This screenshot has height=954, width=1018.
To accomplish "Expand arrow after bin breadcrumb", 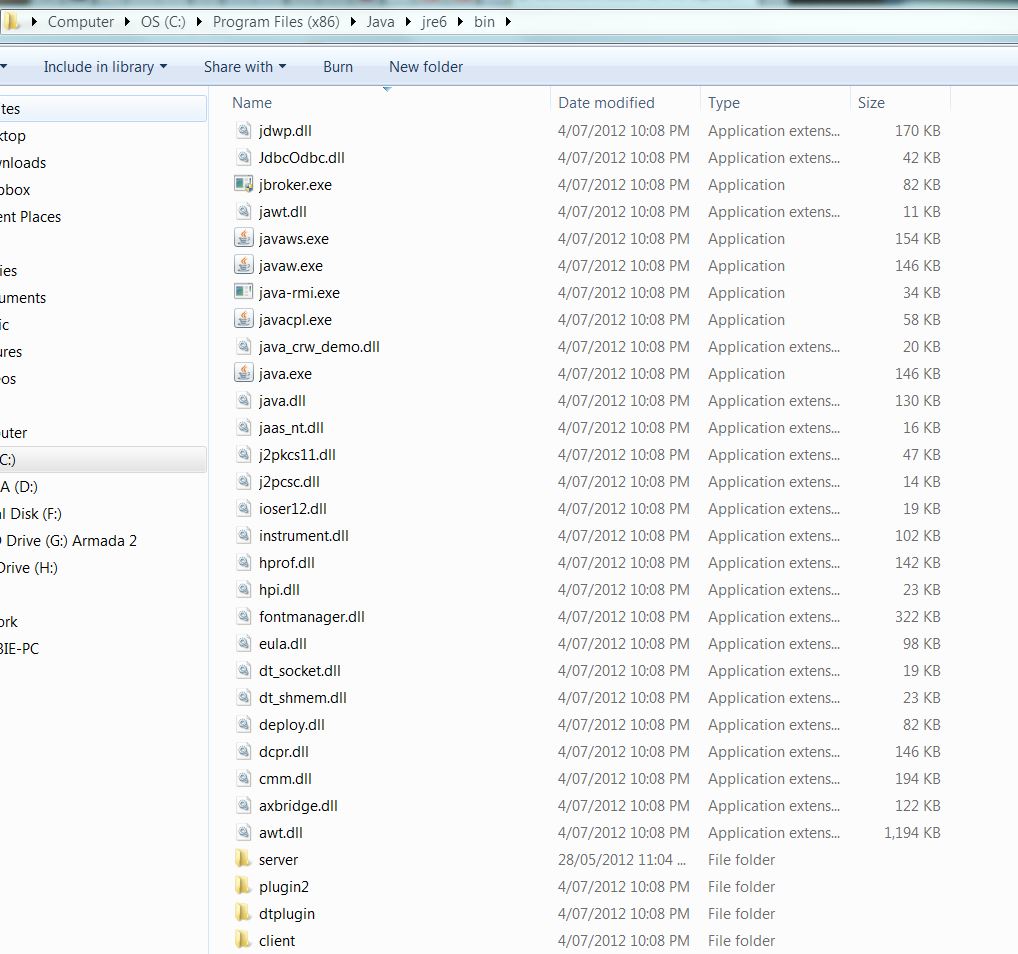I will (508, 22).
